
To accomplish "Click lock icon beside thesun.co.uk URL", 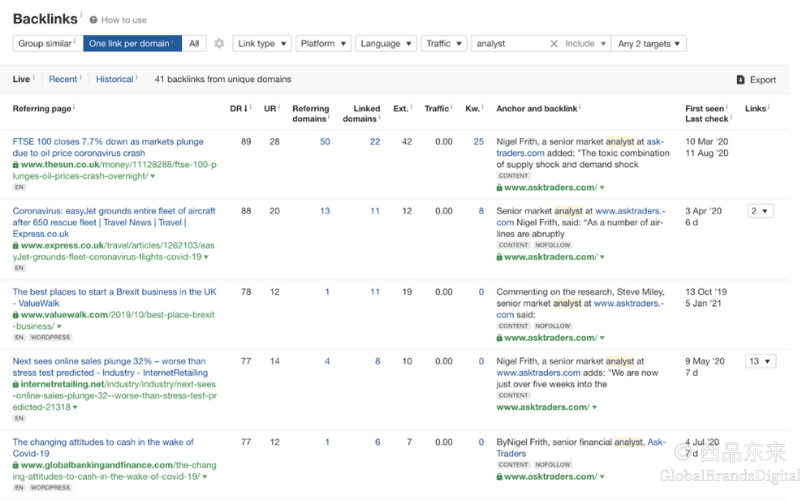I will click(x=16, y=164).
